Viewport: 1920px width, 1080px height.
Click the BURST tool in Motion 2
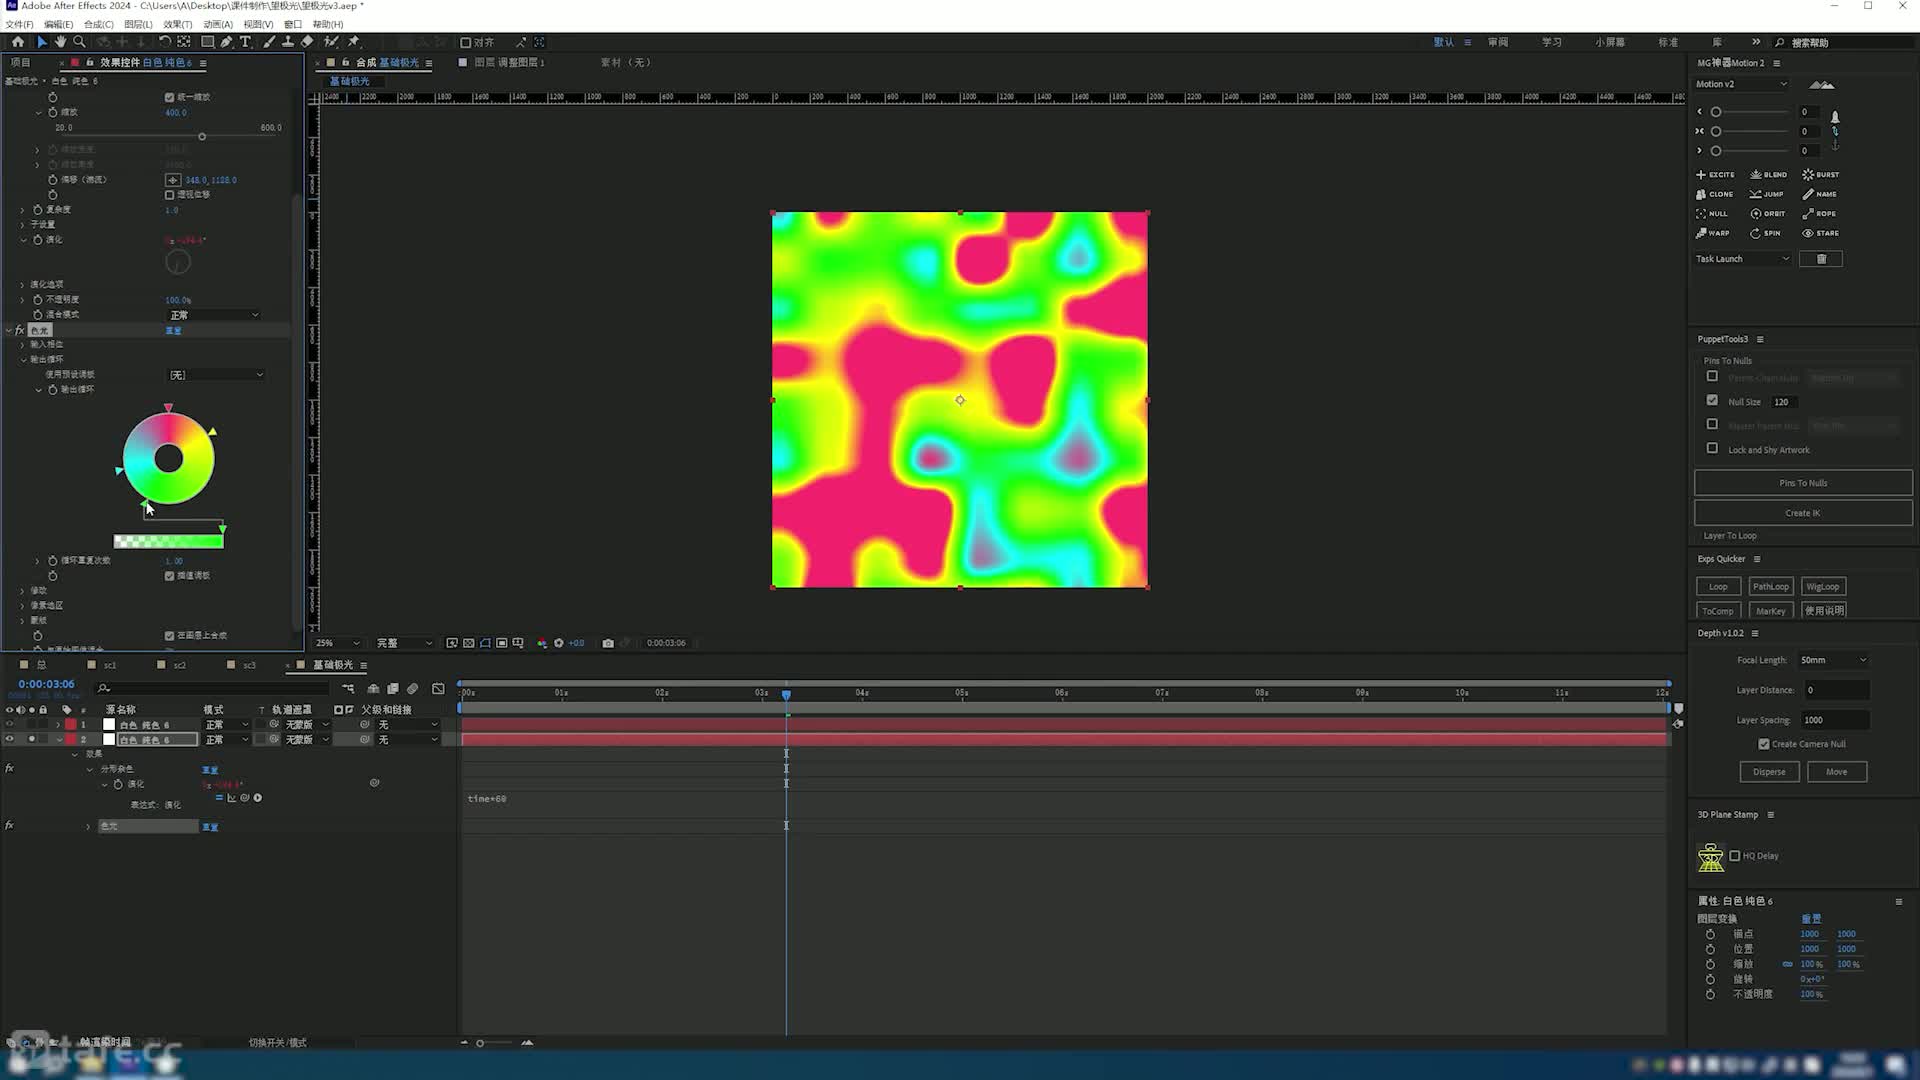(1821, 174)
